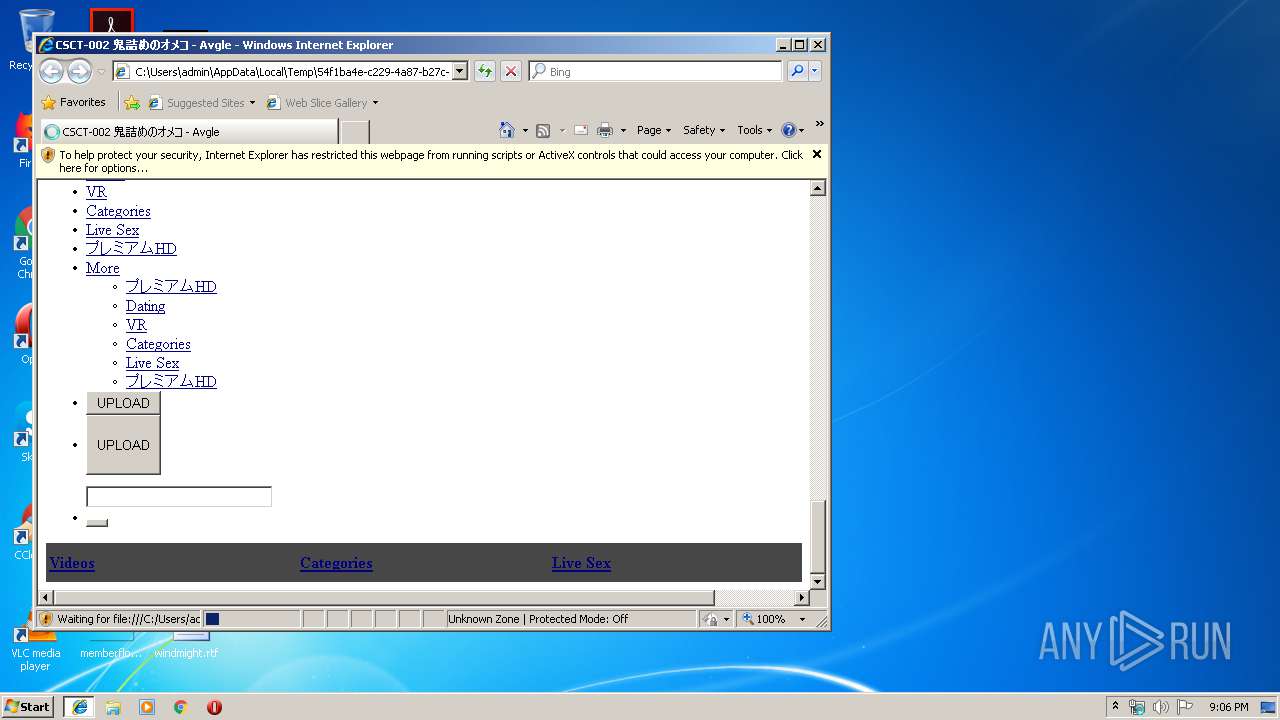
Task: Open the Home page icon
Action: (x=507, y=130)
